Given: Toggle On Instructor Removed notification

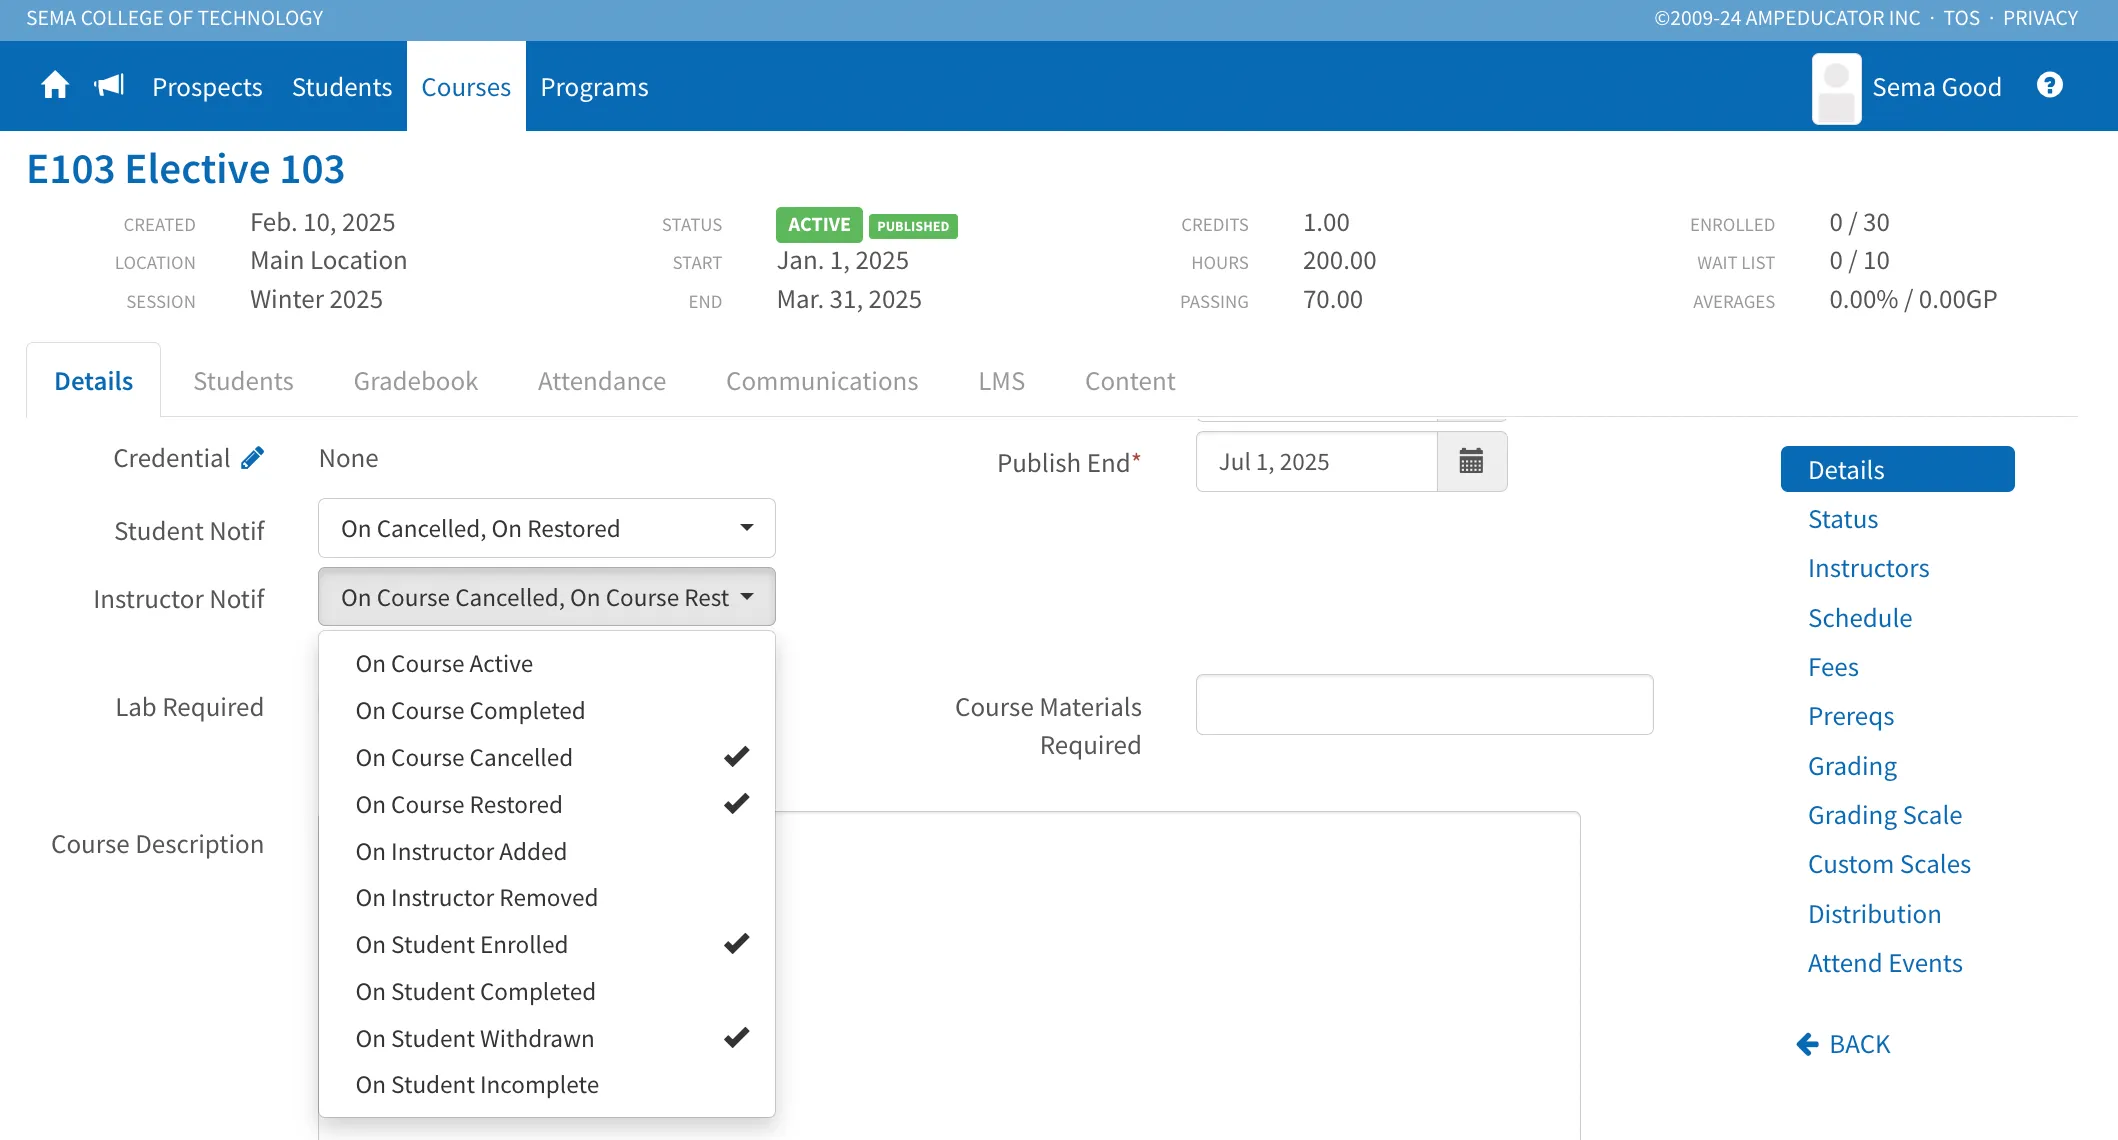Looking at the screenshot, I should (546, 898).
